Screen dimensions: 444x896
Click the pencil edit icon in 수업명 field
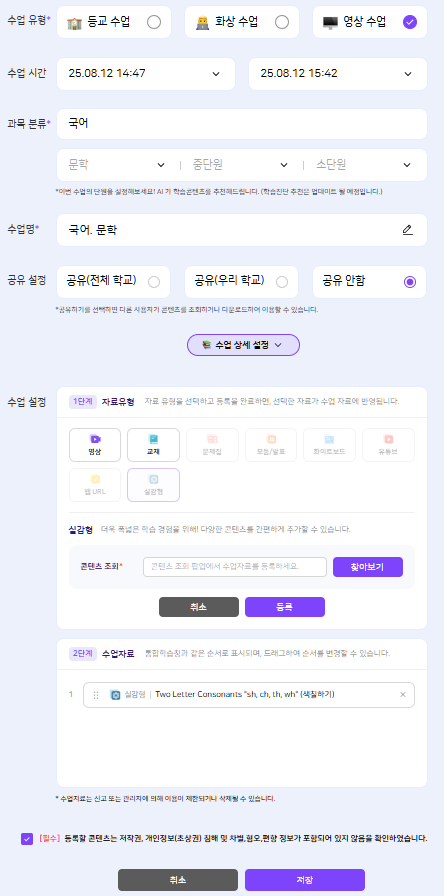407,230
